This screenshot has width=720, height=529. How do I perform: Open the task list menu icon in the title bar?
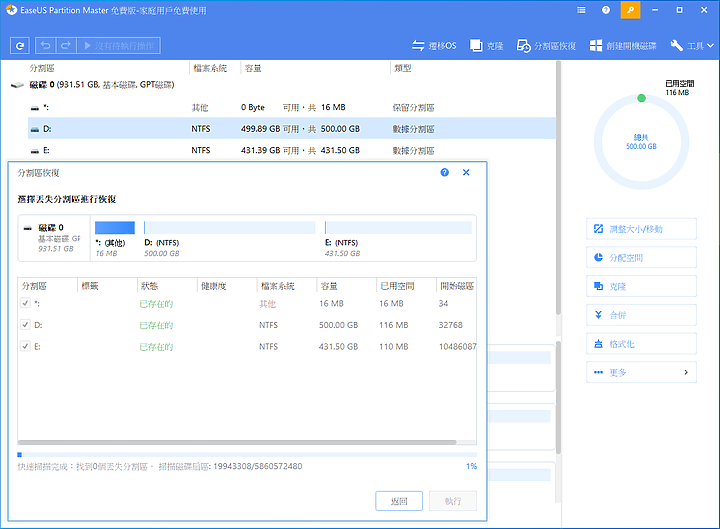[x=581, y=10]
